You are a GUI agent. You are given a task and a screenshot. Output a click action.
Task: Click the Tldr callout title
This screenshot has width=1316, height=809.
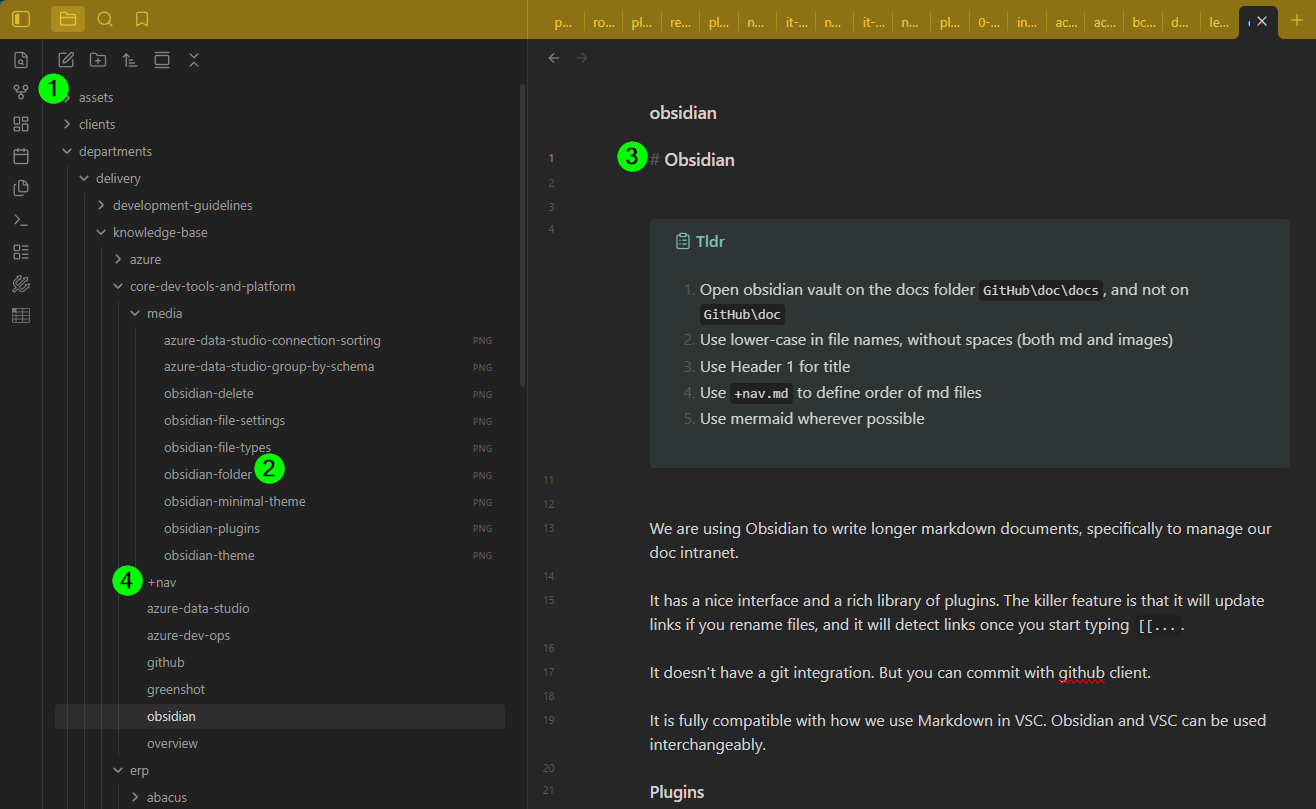(x=710, y=241)
